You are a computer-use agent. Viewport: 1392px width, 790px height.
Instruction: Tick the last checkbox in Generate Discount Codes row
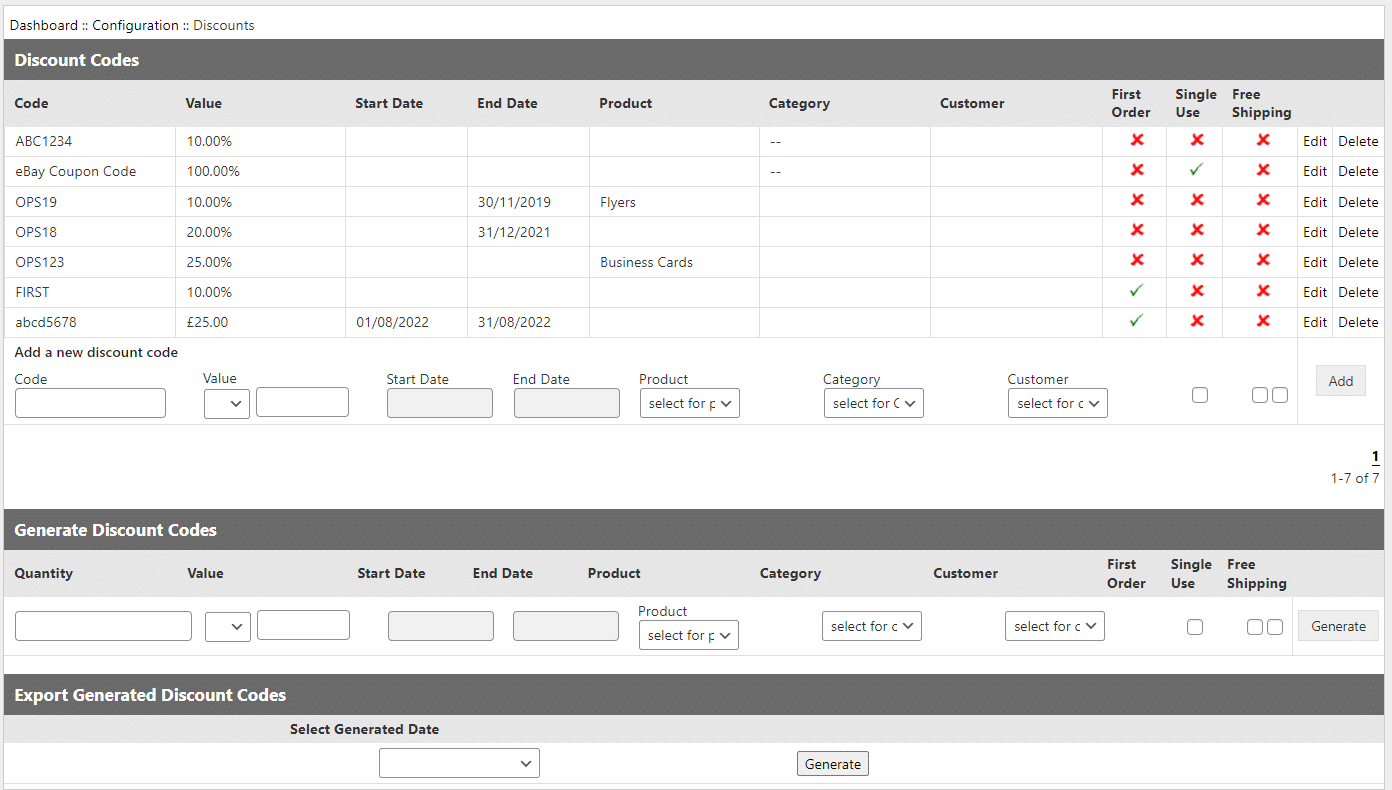point(1275,627)
